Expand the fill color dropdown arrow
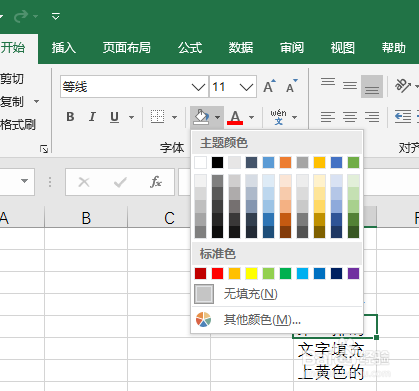Screen dimensions: 419x391 pyautogui.click(x=217, y=117)
